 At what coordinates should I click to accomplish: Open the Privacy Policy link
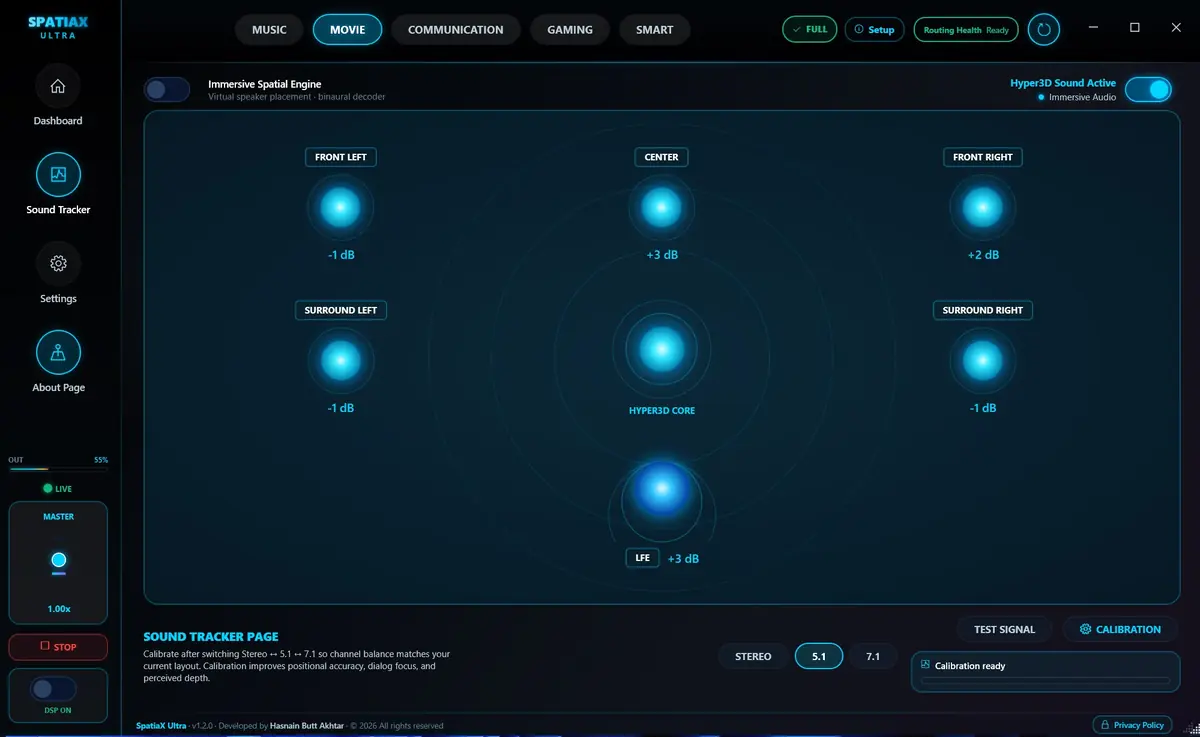[x=1132, y=725]
